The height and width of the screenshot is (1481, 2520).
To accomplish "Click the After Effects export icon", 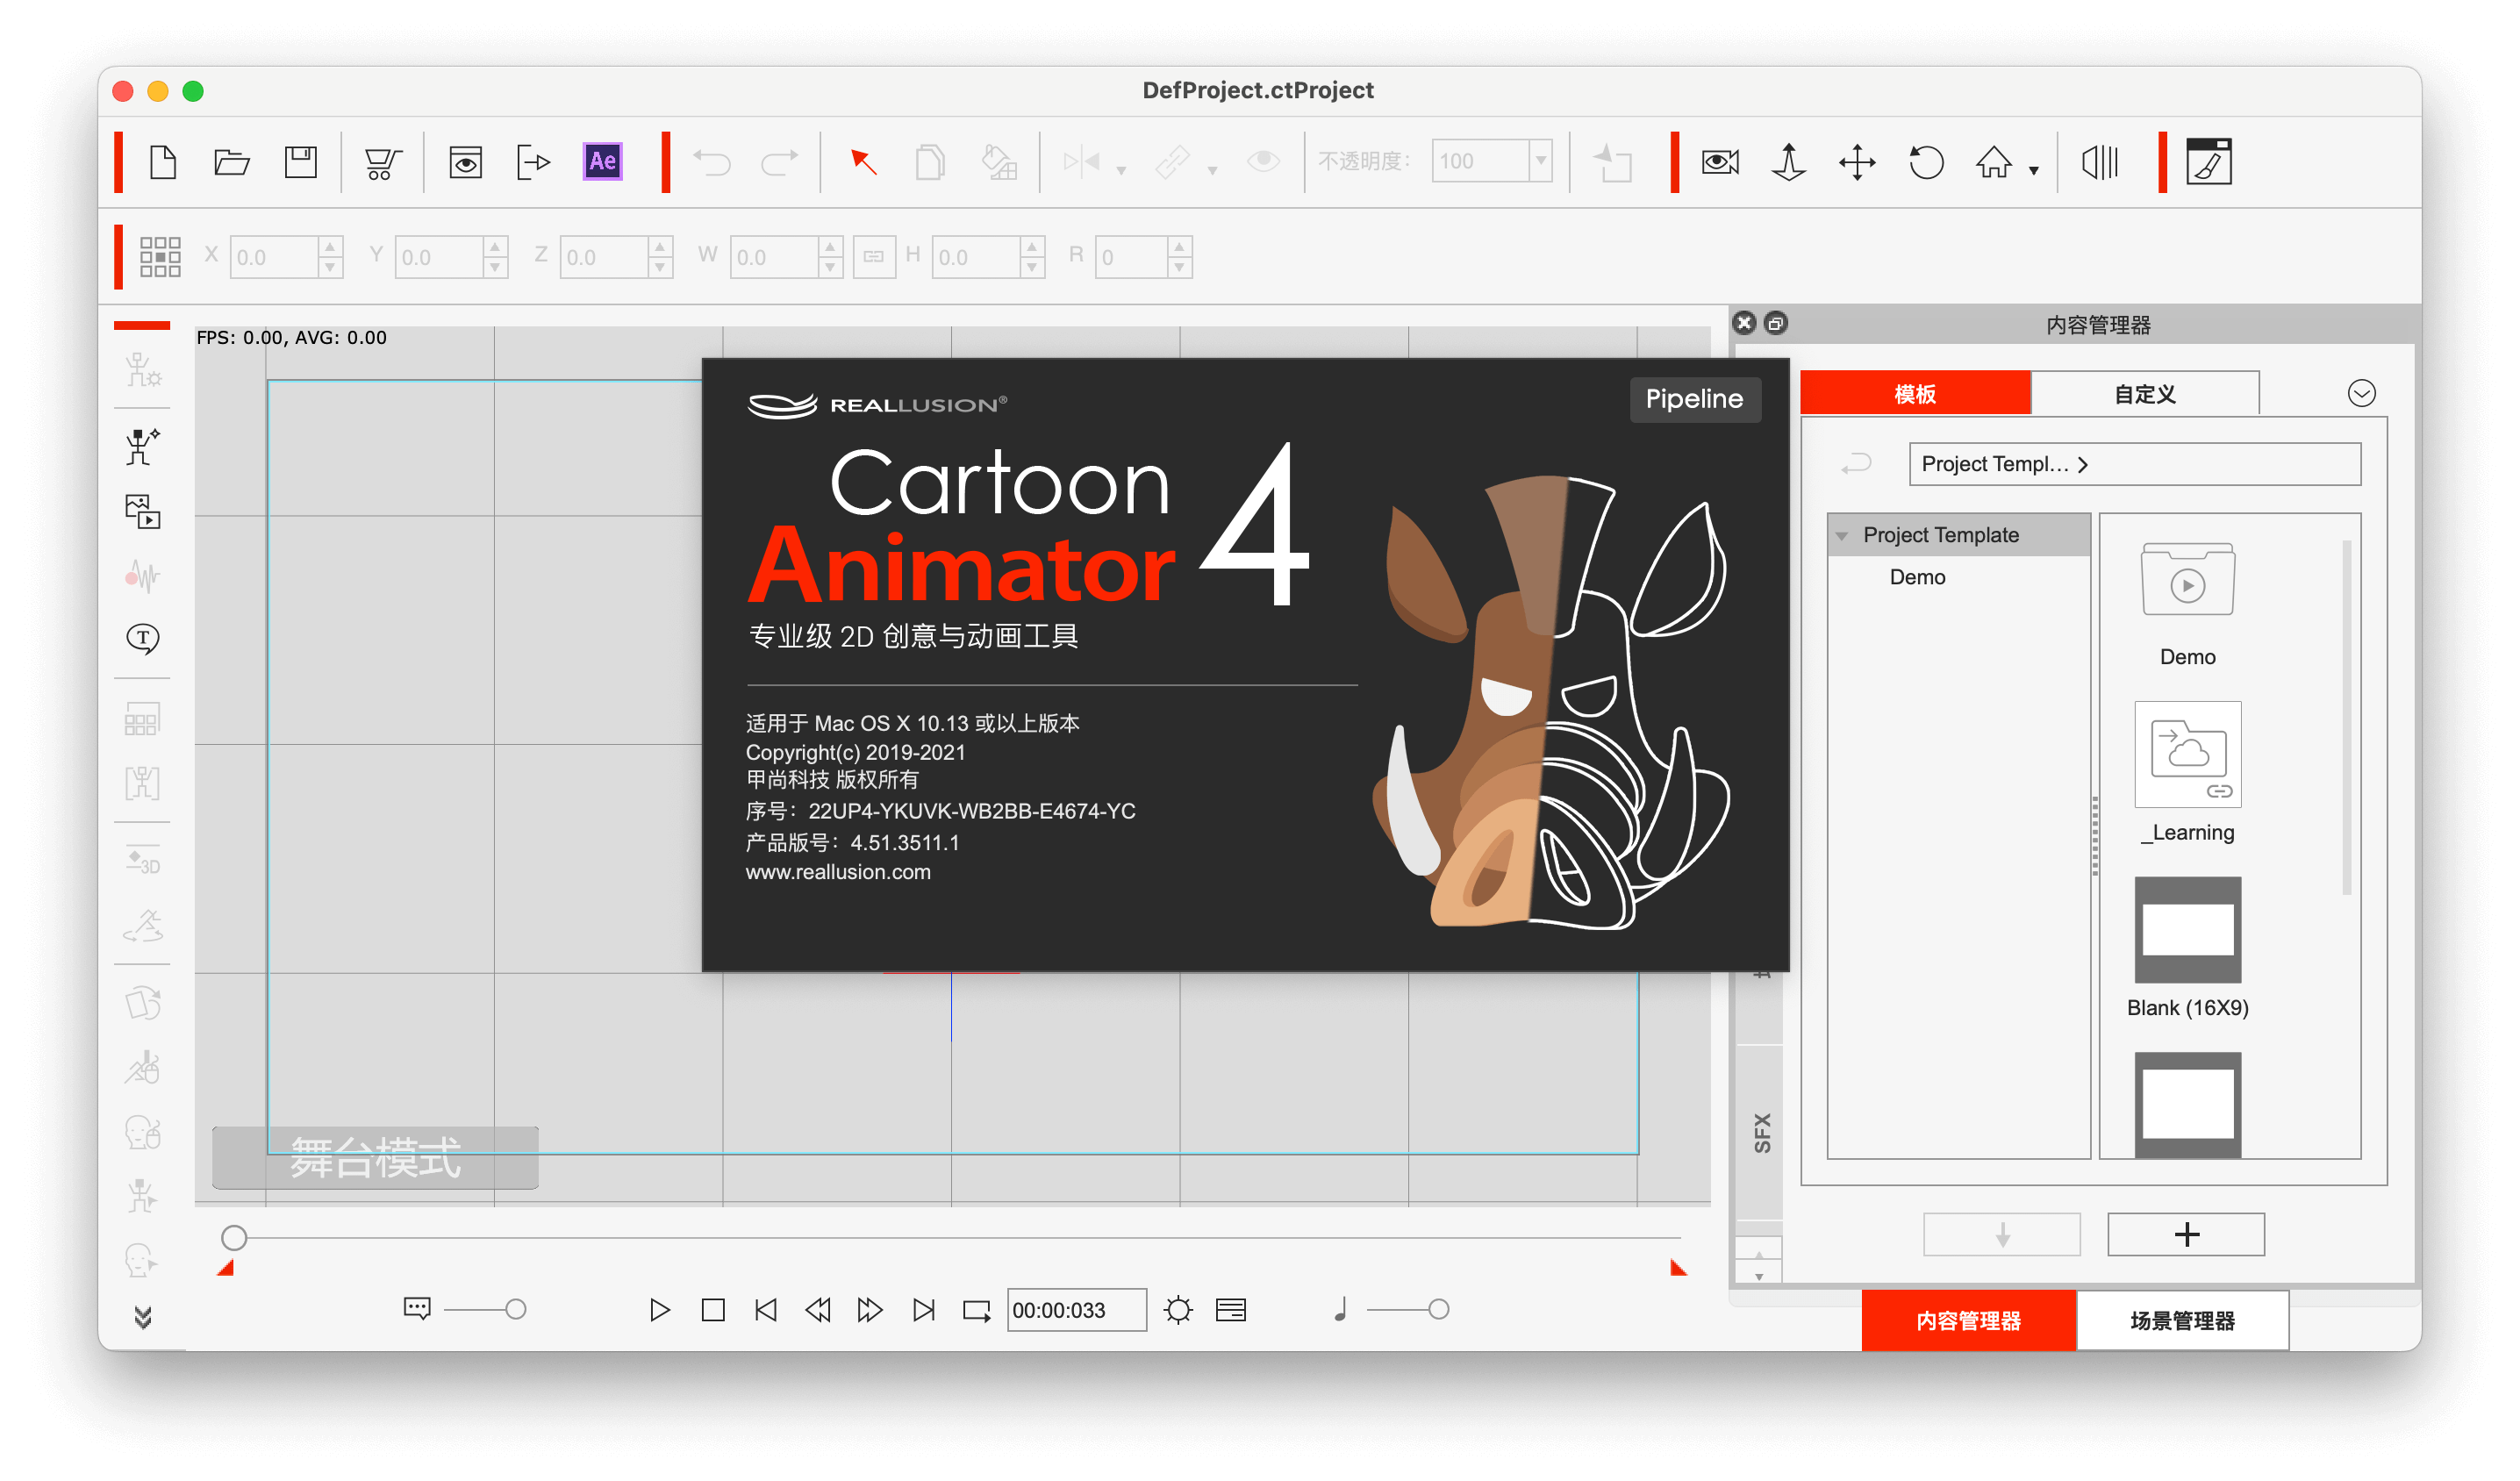I will tap(605, 162).
